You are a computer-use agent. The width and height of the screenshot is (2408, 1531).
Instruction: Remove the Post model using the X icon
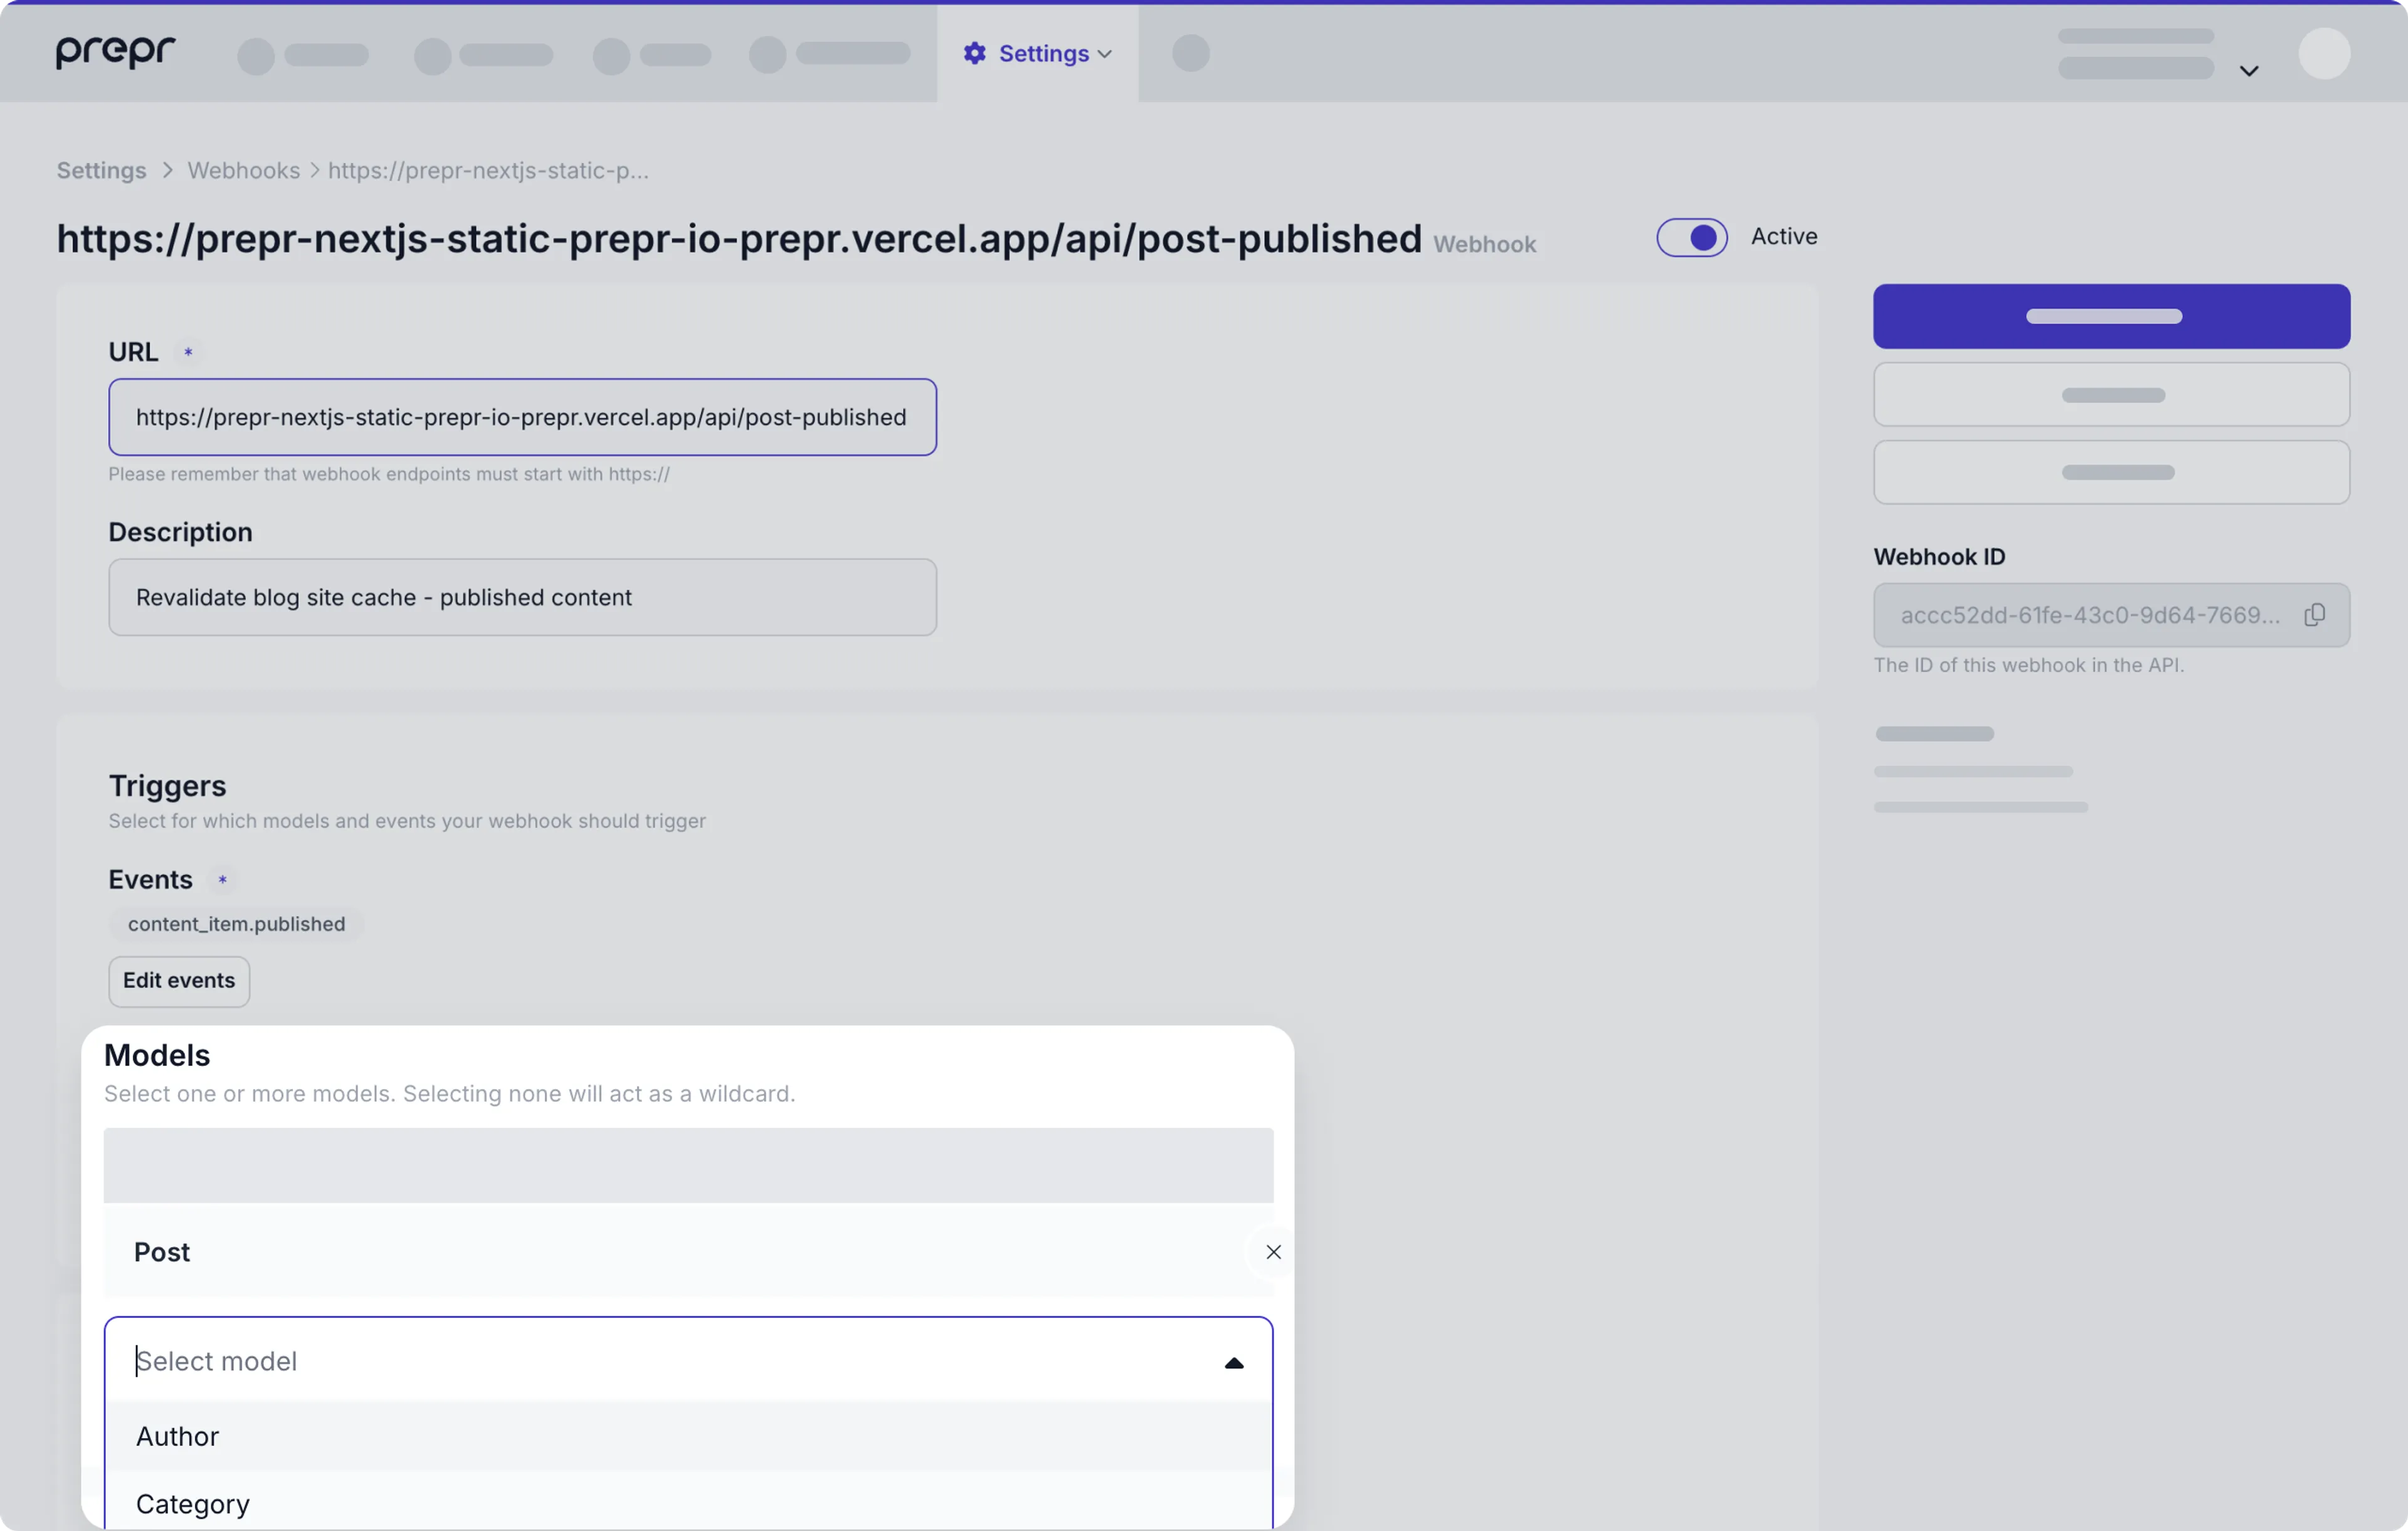(1273, 1251)
